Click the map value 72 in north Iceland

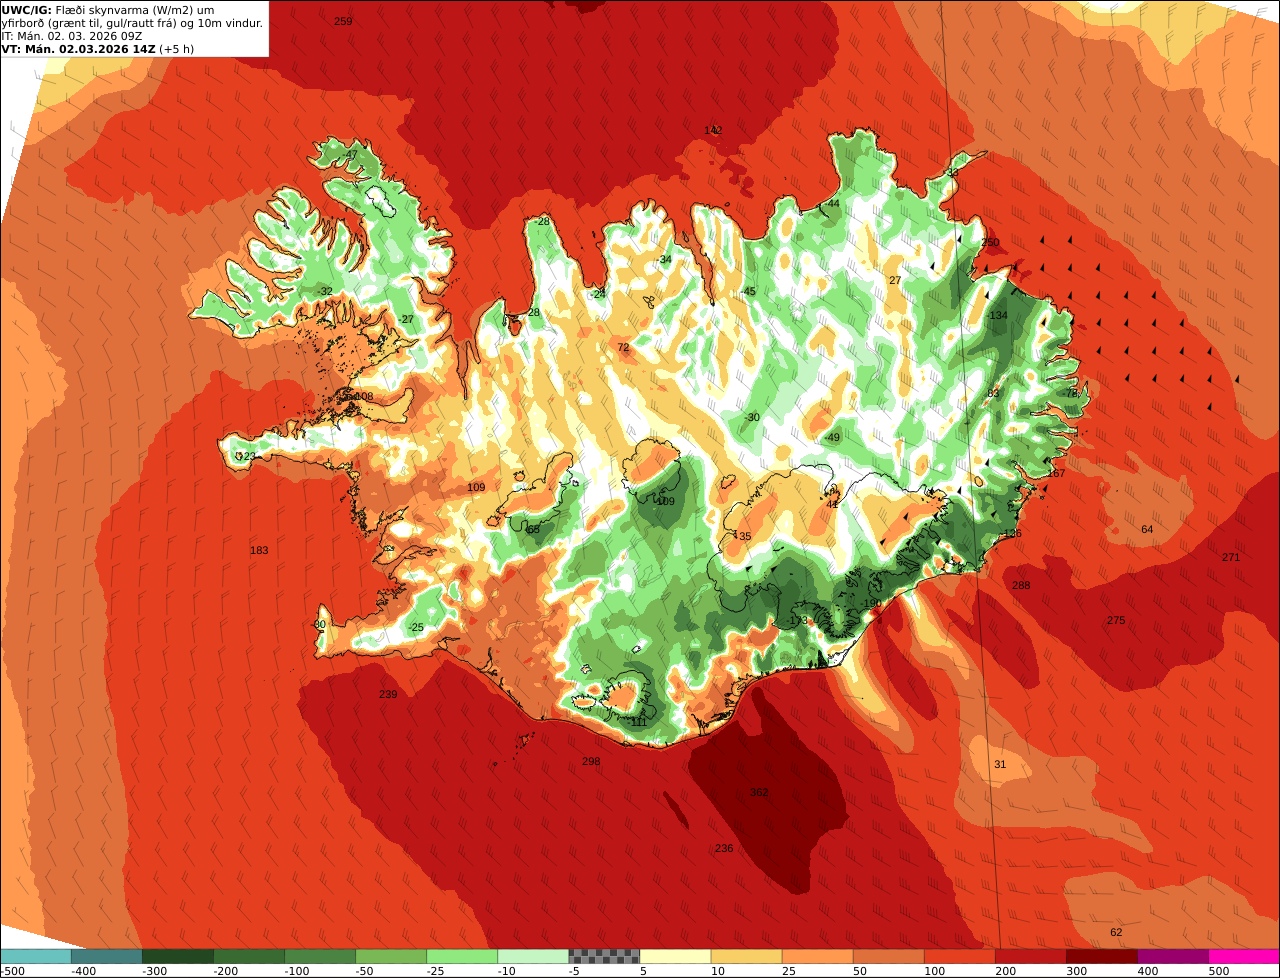click(624, 348)
